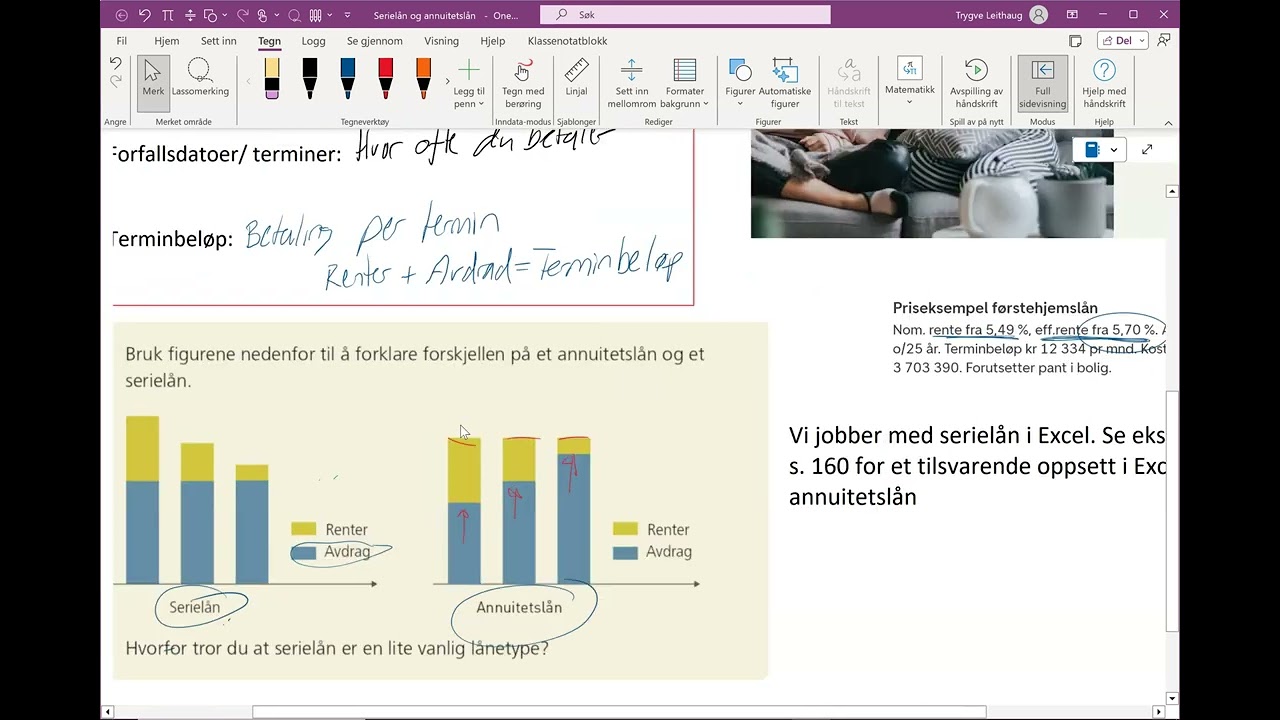Click the lasso icon in quick access toolbar
Viewport: 1280px width, 720px height.
coord(294,15)
